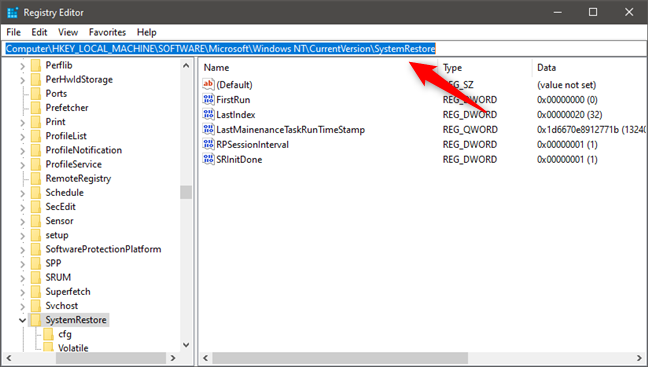Image resolution: width=648 pixels, height=367 pixels.
Task: Click the ProfileService folder icon
Action: (36, 164)
